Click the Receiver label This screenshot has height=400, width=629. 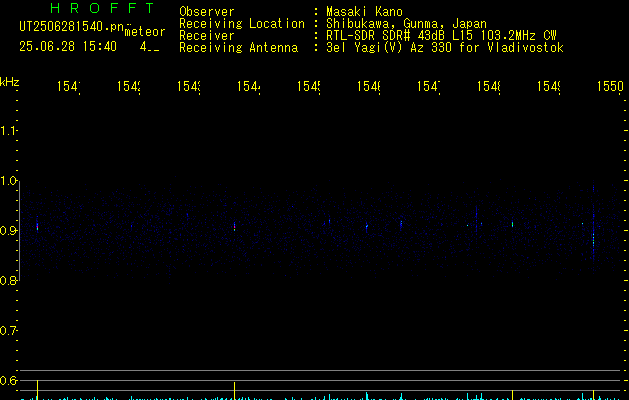pos(207,35)
